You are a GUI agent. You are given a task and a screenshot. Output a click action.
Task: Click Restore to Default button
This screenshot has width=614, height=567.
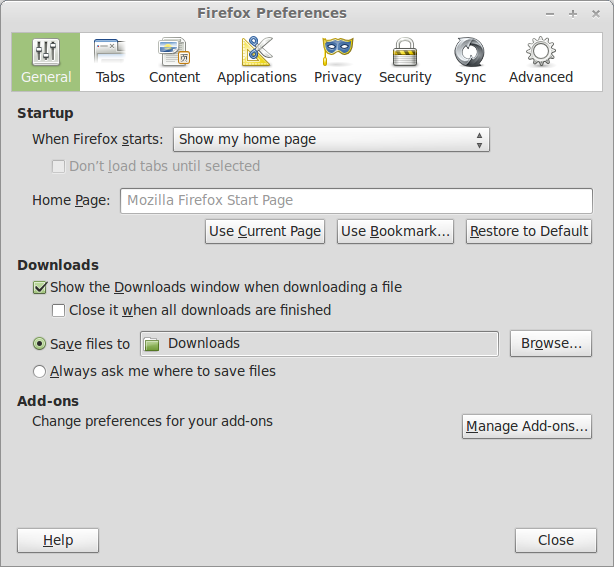pos(529,231)
